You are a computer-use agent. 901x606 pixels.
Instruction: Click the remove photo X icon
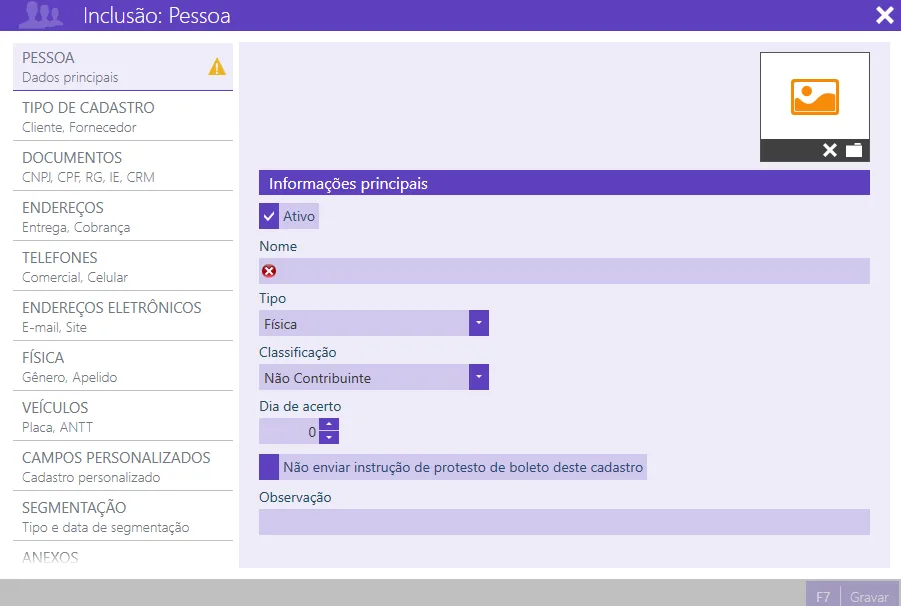point(830,150)
